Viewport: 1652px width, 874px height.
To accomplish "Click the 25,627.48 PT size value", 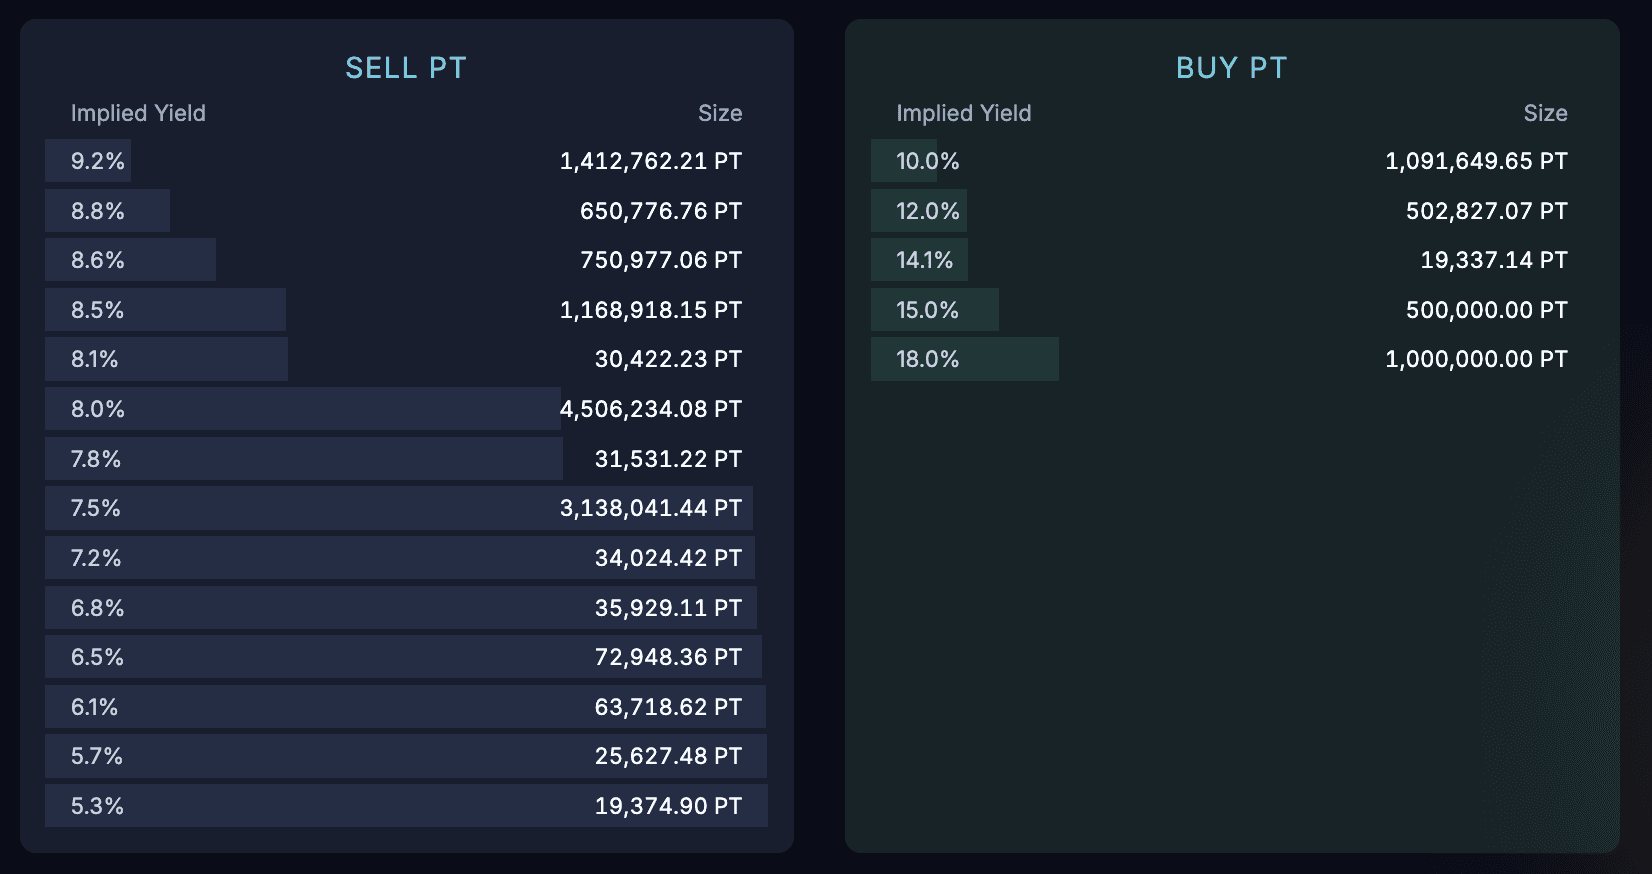I will click(x=668, y=756).
